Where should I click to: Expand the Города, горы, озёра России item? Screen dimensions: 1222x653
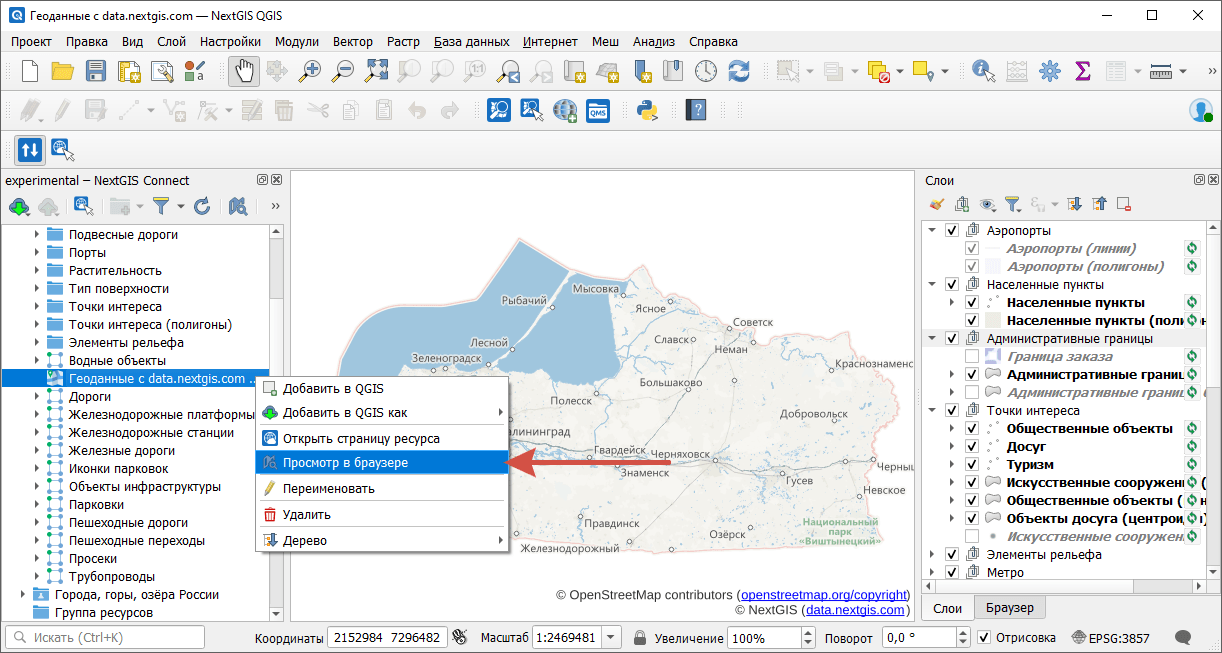coord(23,595)
